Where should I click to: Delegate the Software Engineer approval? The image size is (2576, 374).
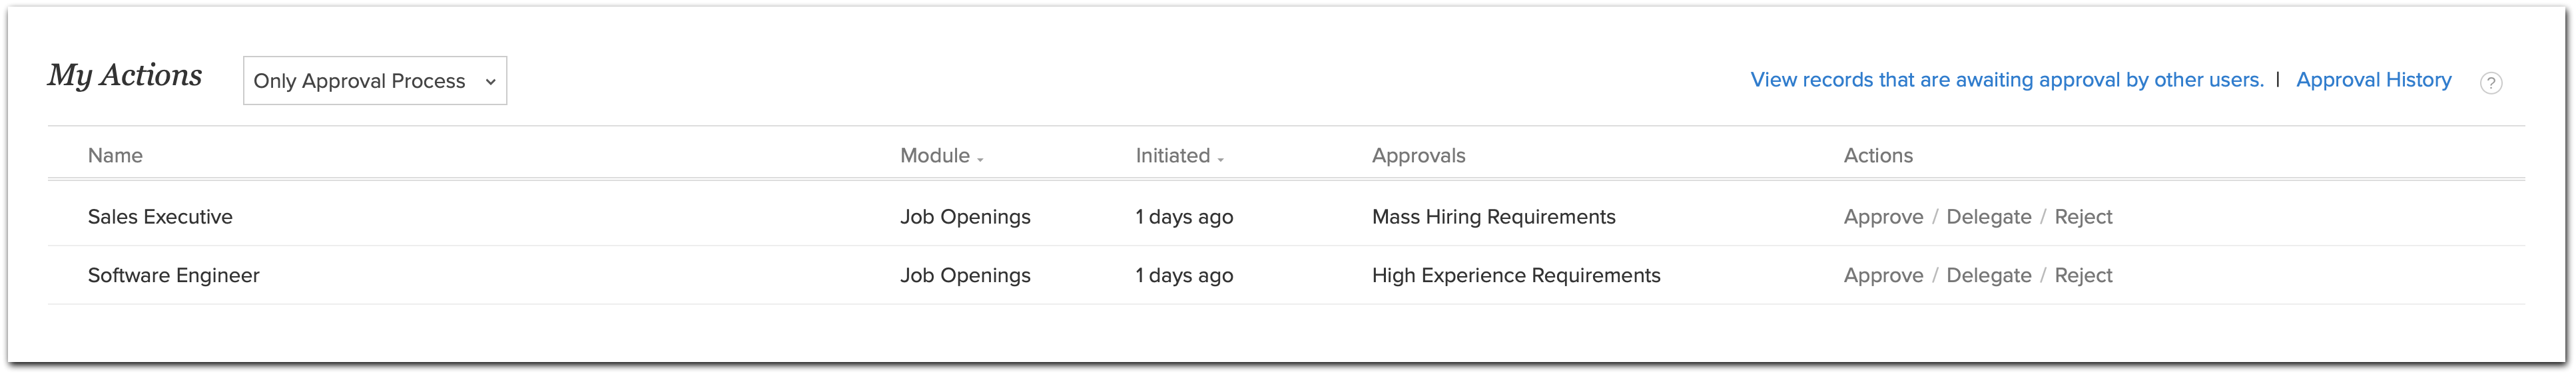click(x=1988, y=275)
